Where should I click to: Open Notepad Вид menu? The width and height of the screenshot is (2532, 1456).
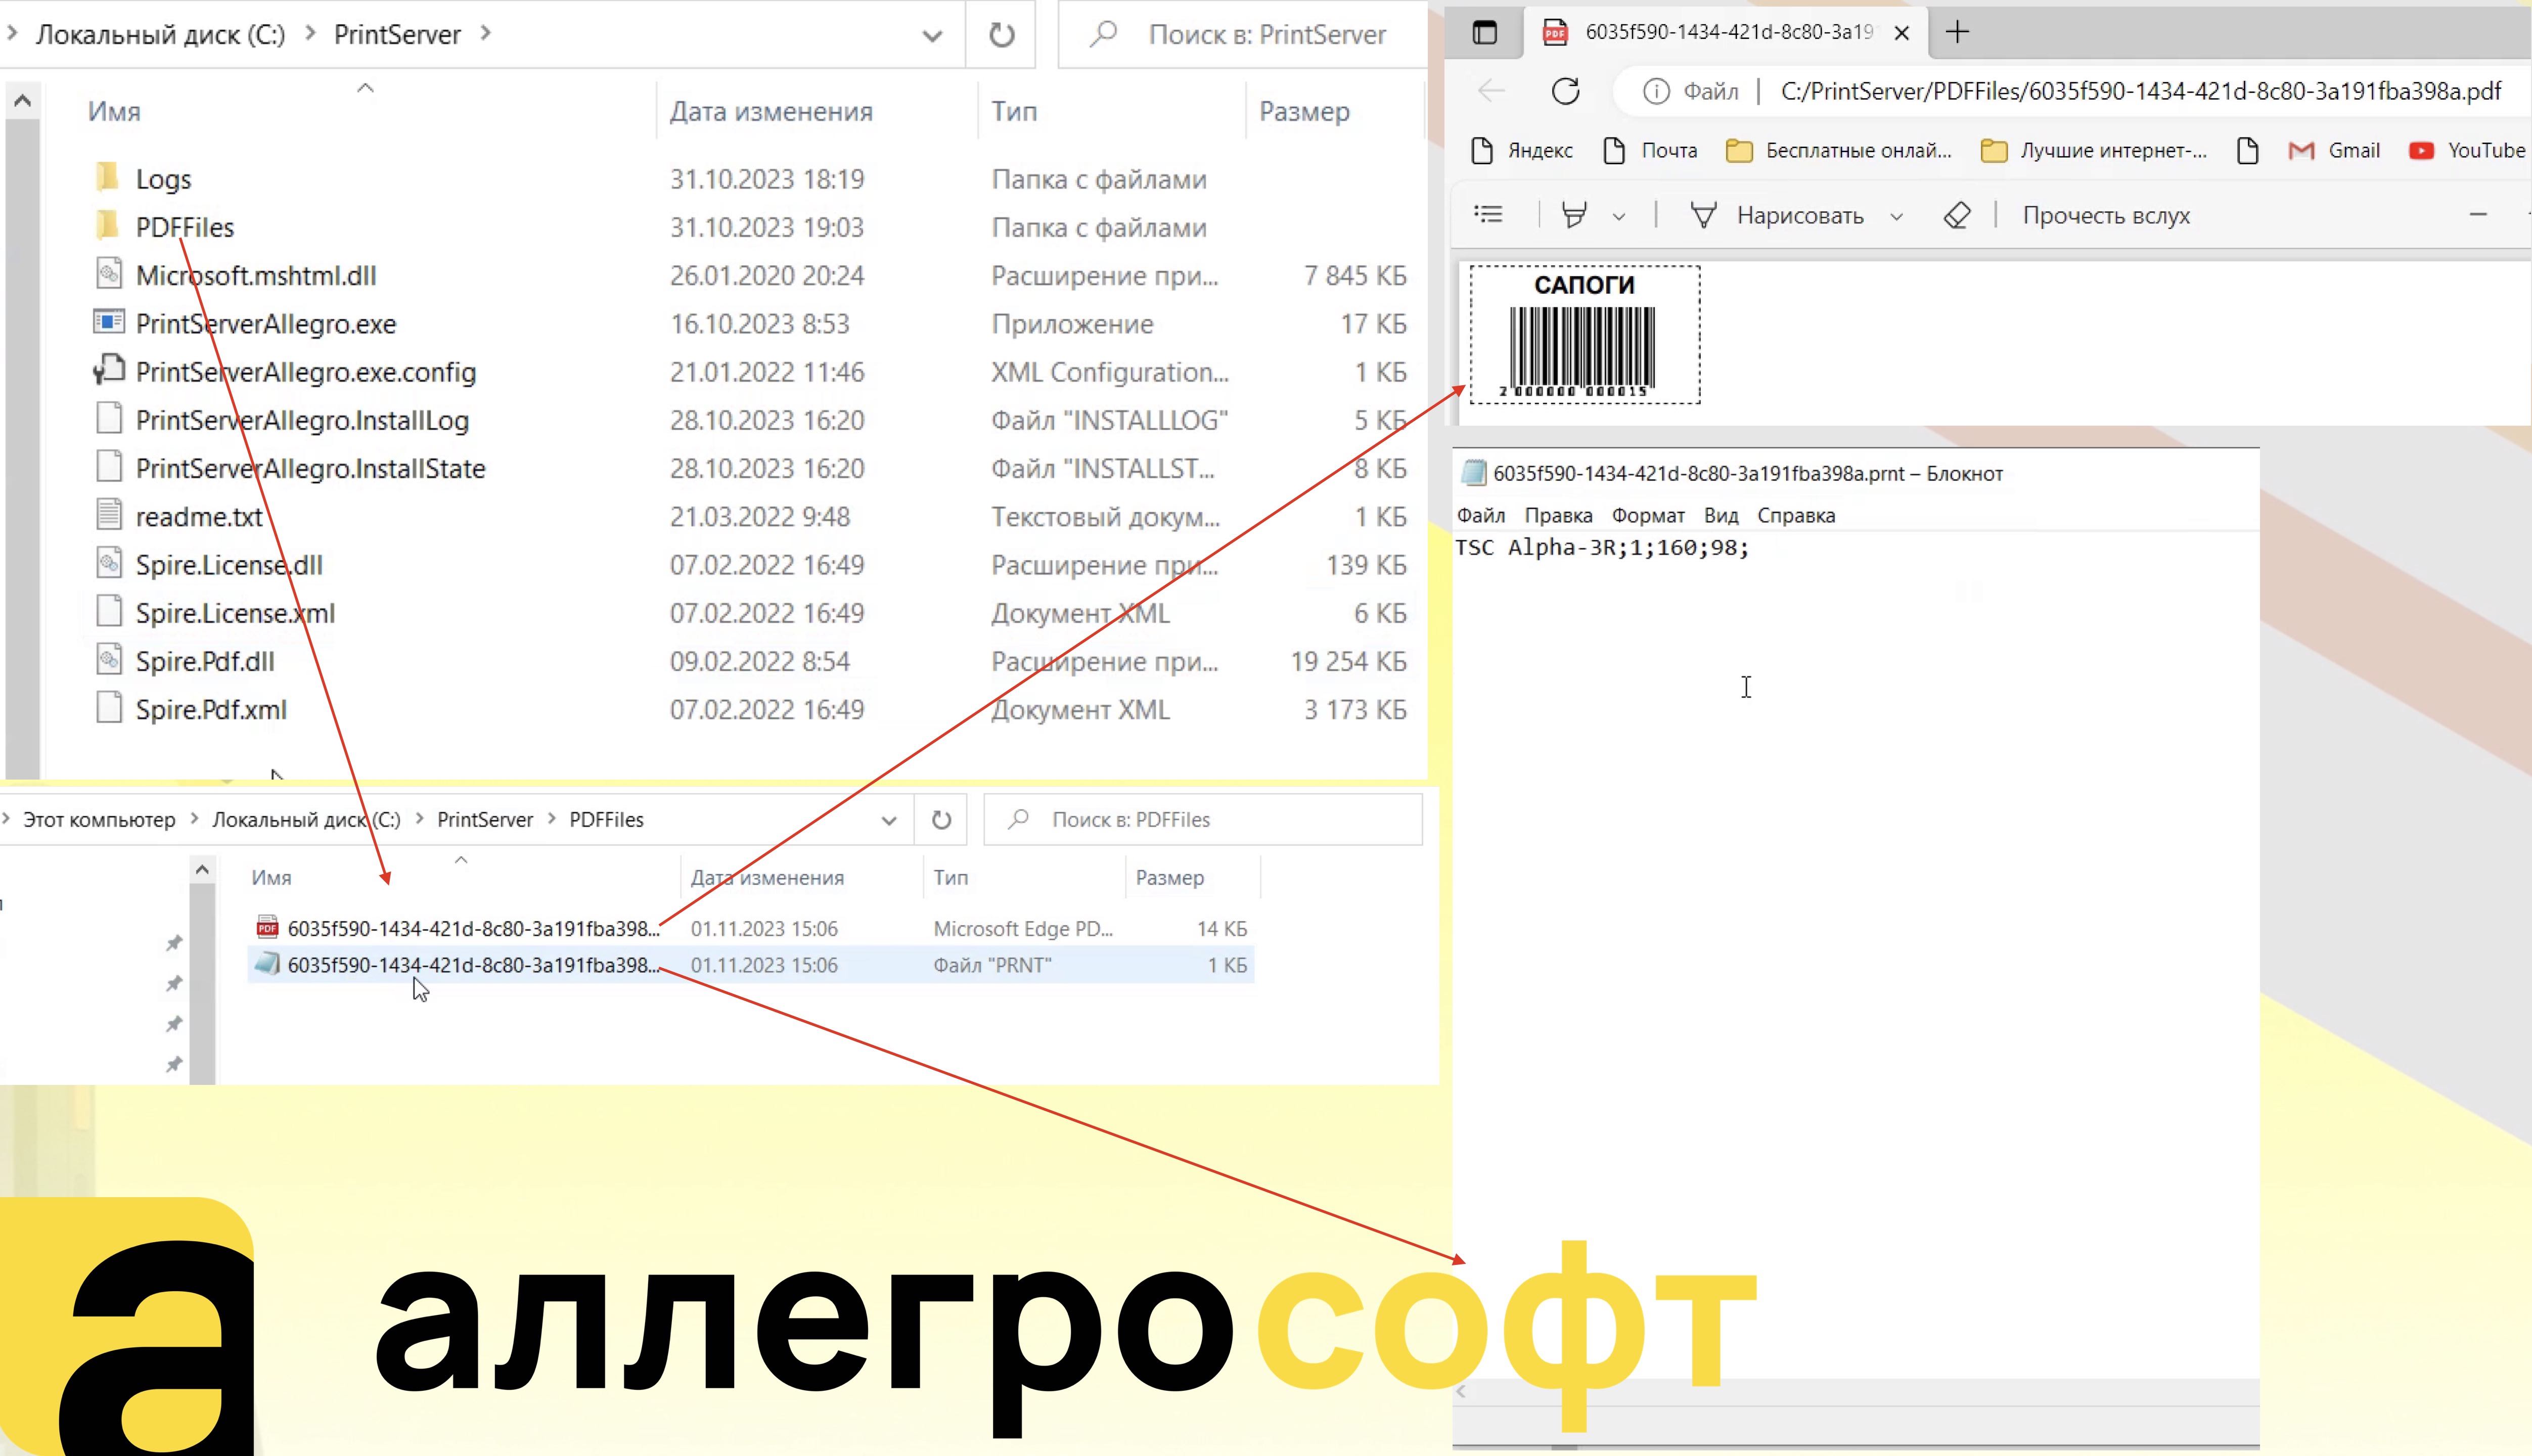[x=1721, y=516]
